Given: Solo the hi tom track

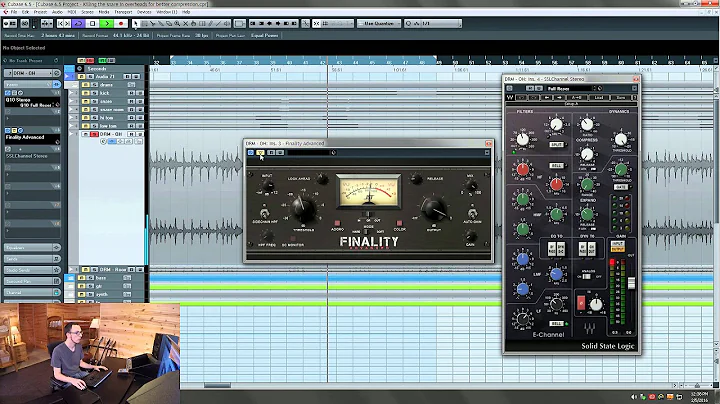Looking at the screenshot, I should pyautogui.click(x=94, y=118).
